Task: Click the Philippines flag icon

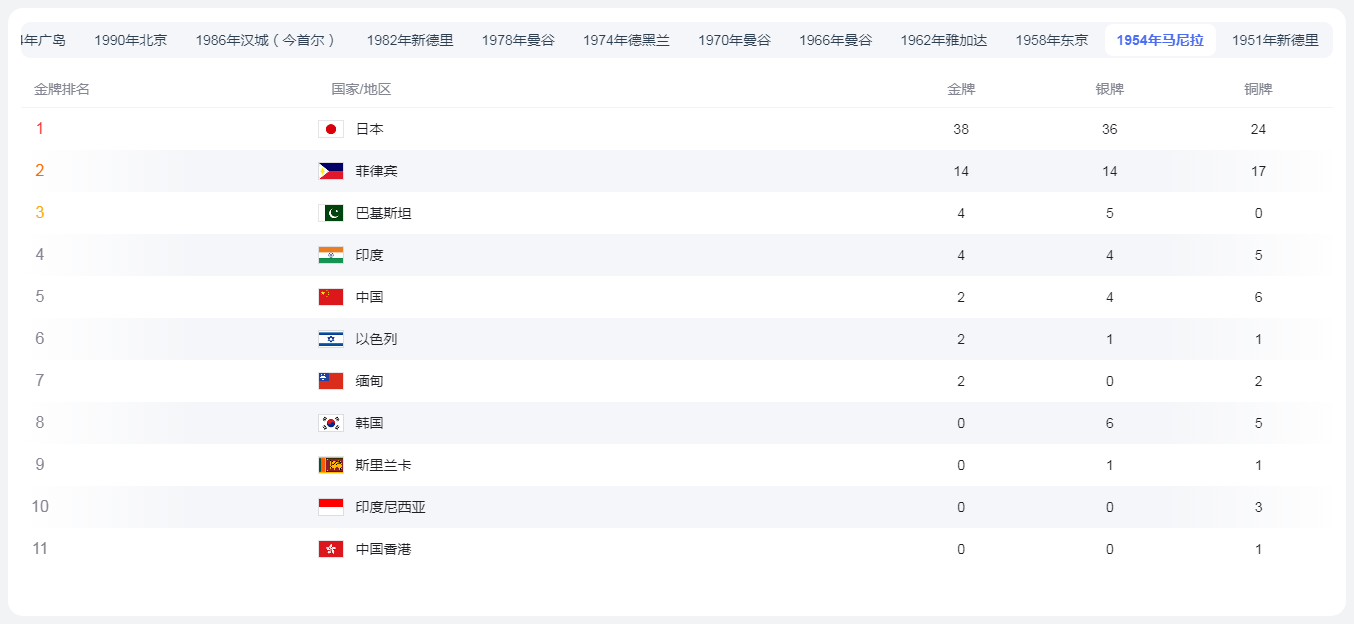Action: [x=331, y=171]
